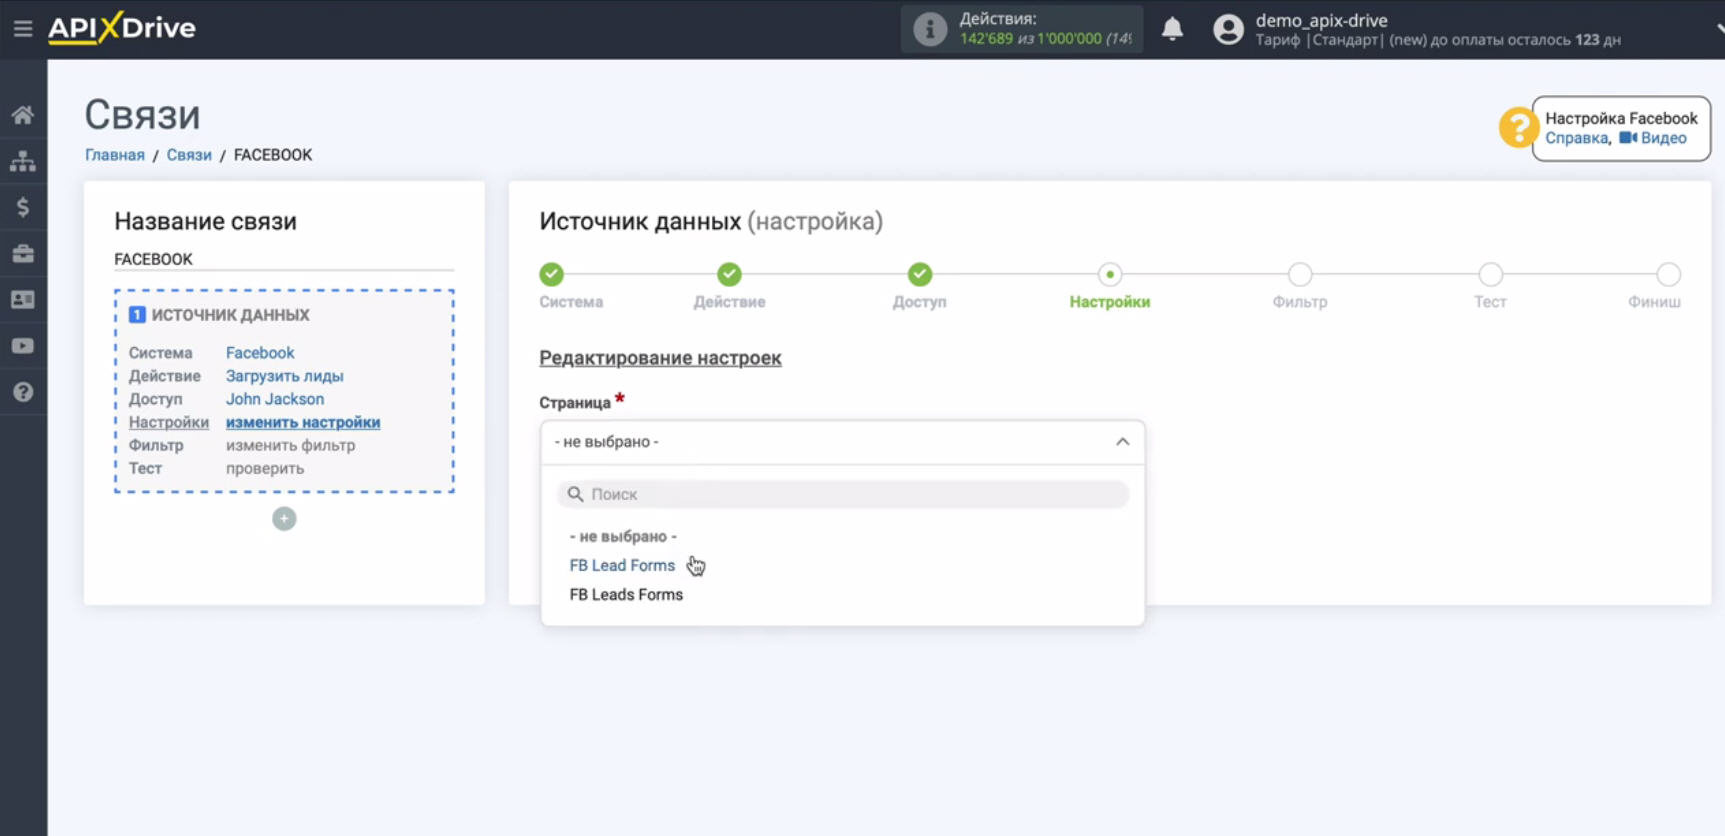1725x836 pixels.
Task: Click изменить фильтр text
Action: [x=290, y=445]
